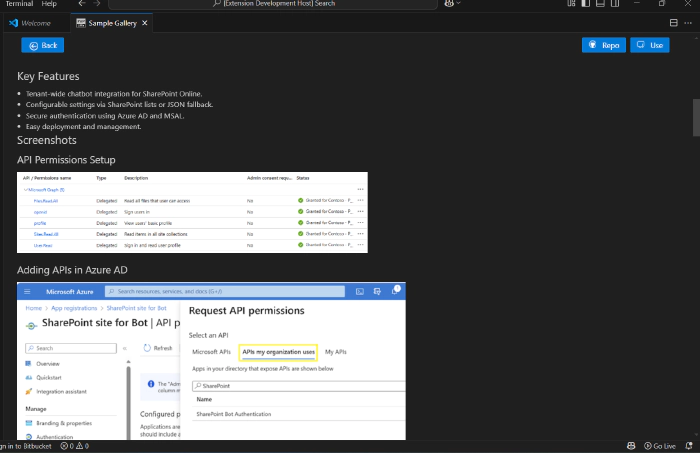The height and width of the screenshot is (453, 700).
Task: Click the Back button
Action: tap(43, 45)
